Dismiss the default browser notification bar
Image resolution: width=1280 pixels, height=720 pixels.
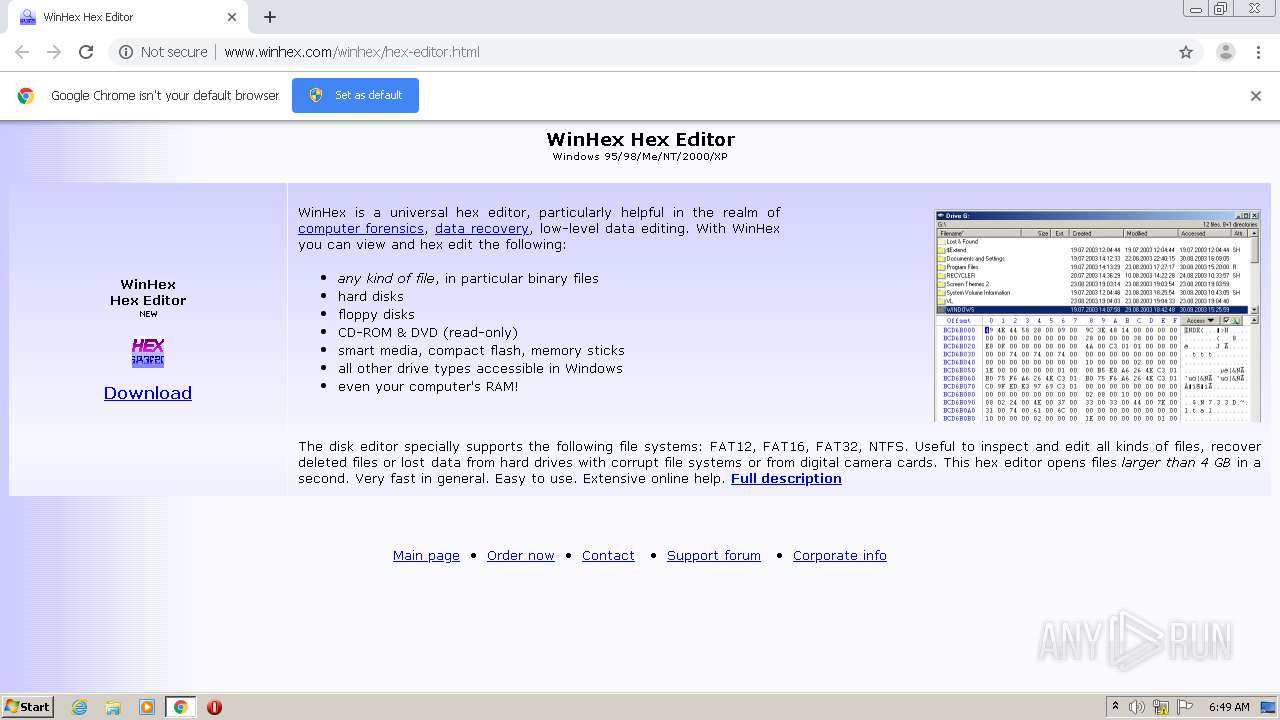coord(1256,96)
